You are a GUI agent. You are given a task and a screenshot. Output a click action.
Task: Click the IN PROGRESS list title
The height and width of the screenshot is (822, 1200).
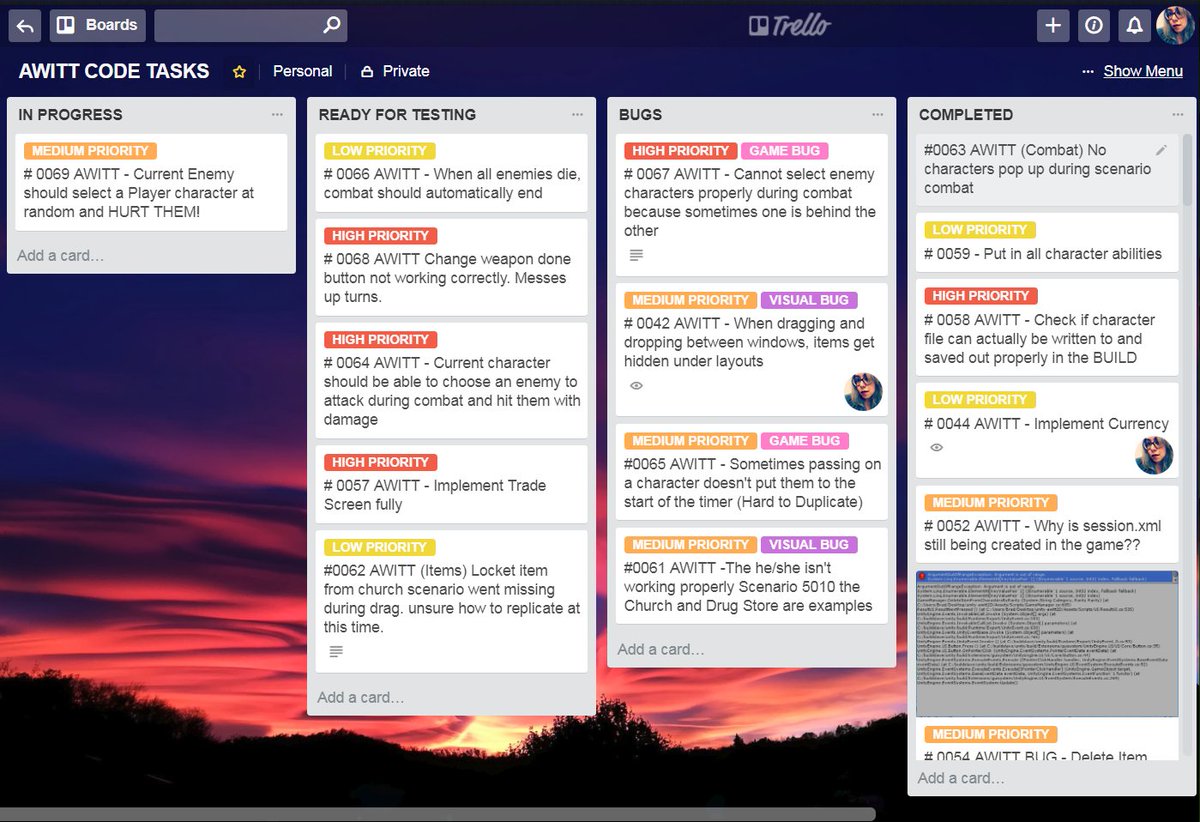pos(70,115)
